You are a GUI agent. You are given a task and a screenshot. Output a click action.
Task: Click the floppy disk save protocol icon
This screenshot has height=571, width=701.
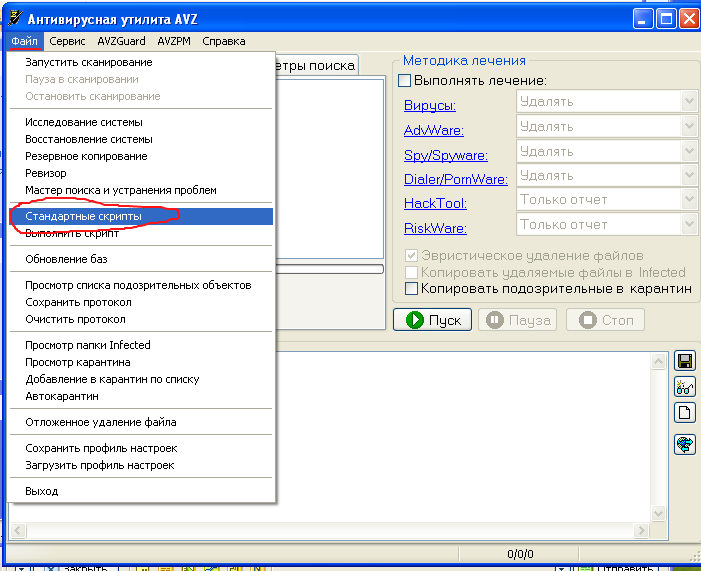point(685,361)
